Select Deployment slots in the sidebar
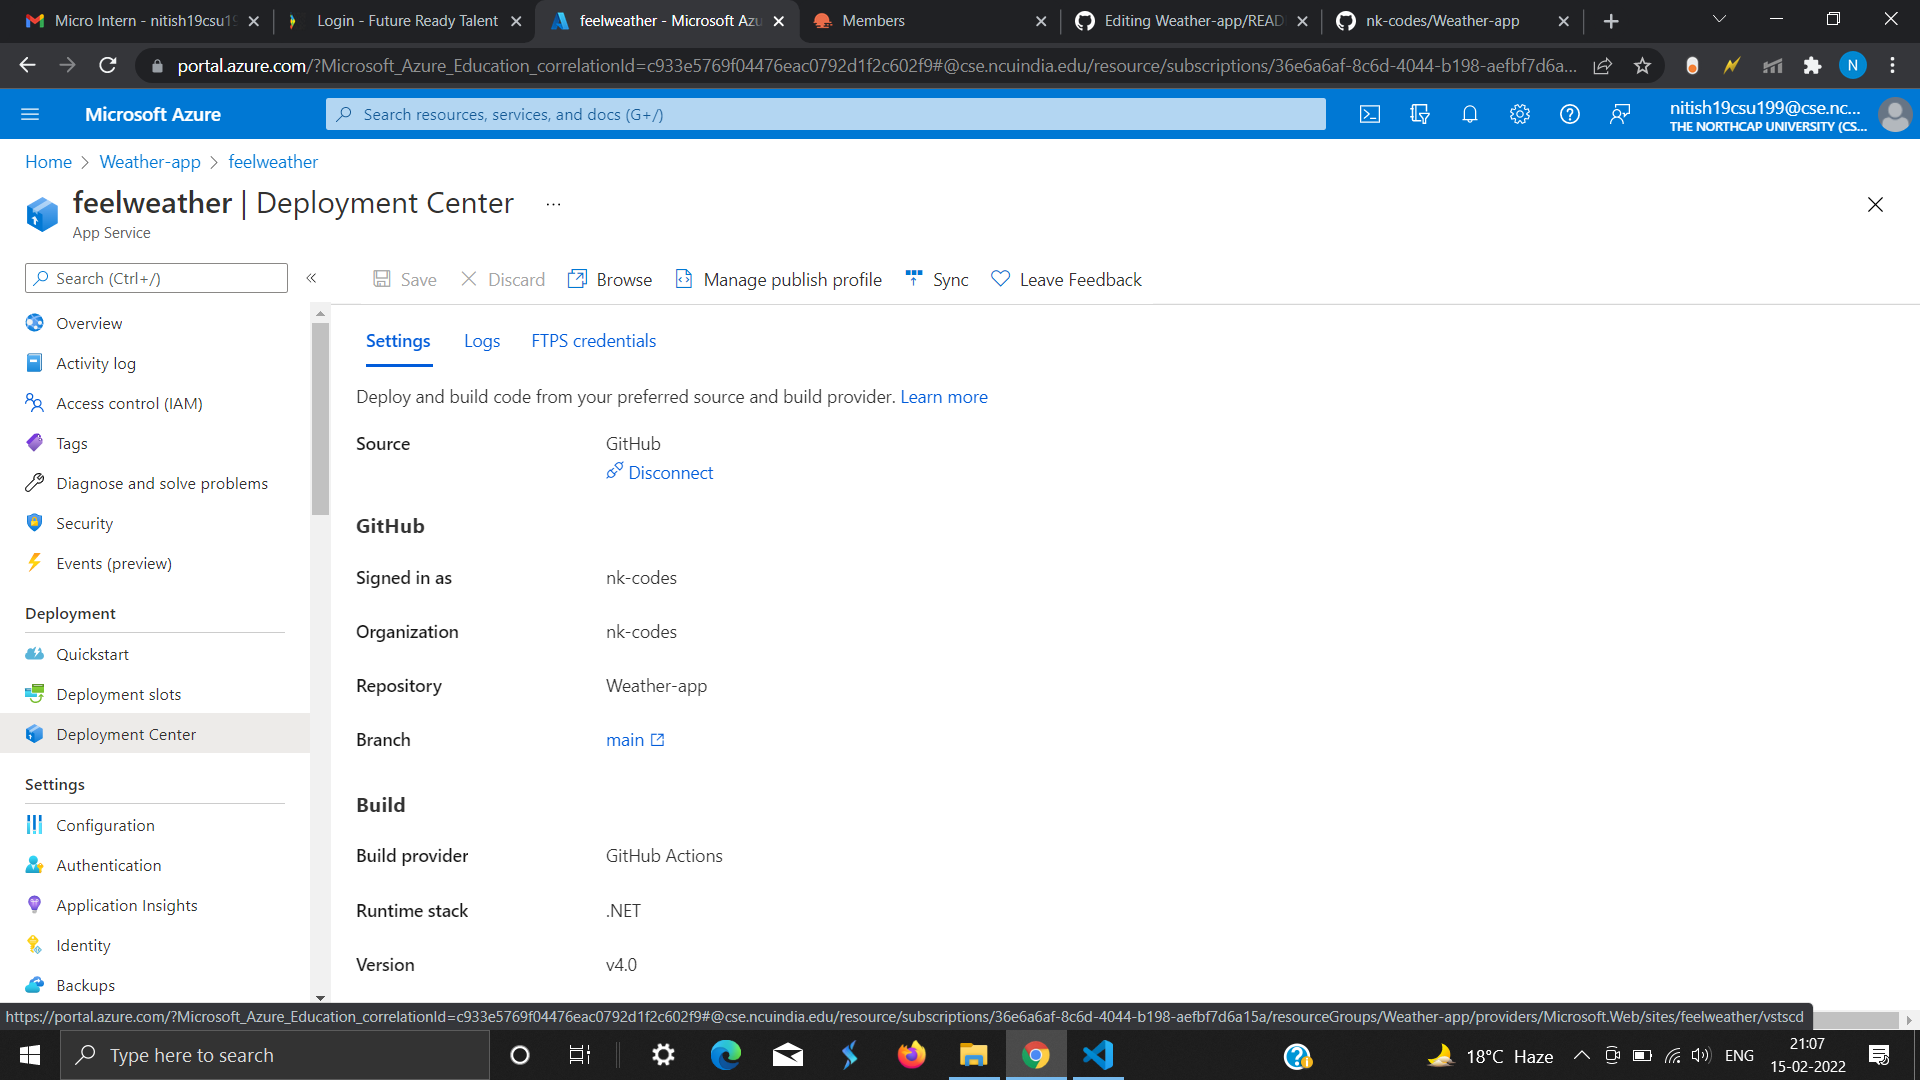 (118, 694)
